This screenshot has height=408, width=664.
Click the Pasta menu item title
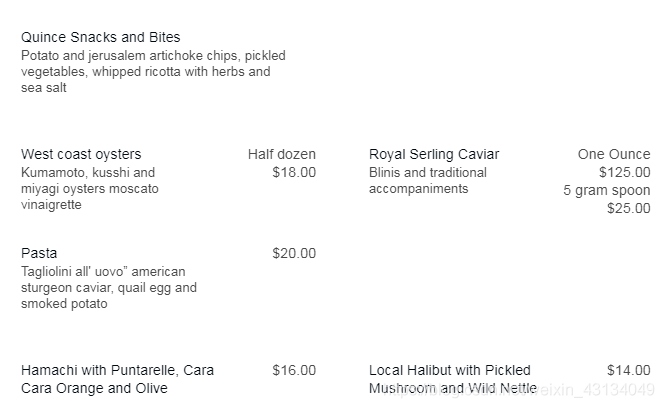pyautogui.click(x=39, y=253)
